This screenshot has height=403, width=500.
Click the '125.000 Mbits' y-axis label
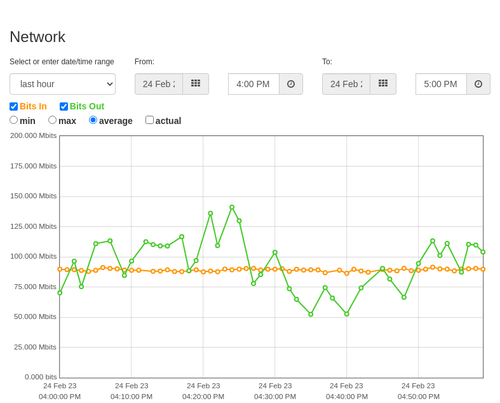[33, 226]
